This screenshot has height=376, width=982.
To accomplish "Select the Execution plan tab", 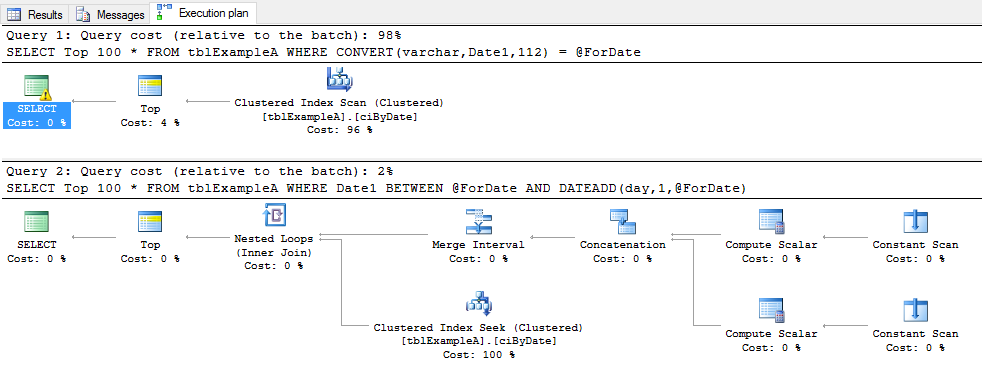I will pos(202,13).
